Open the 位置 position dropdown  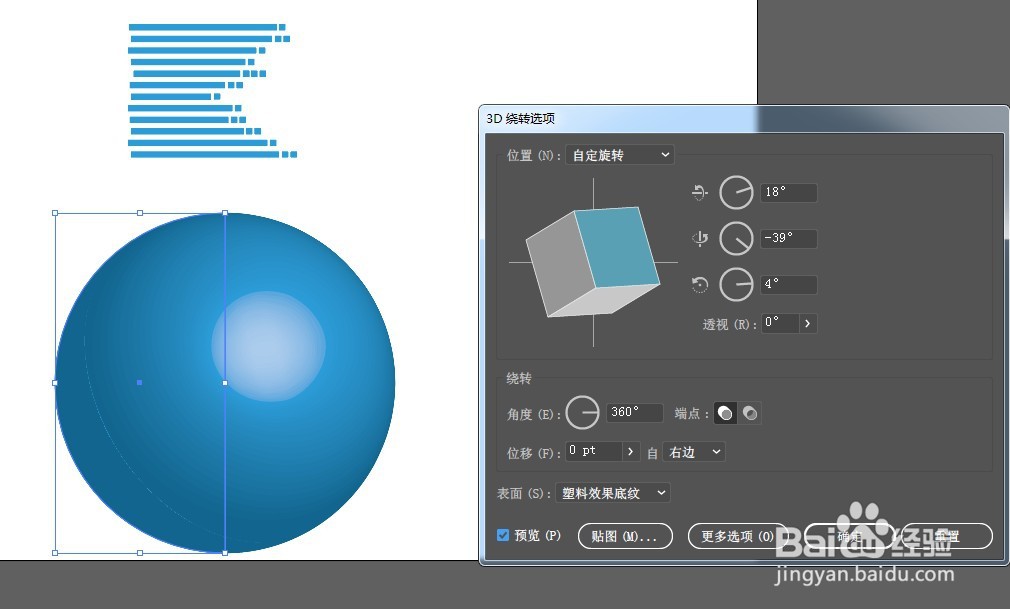(620, 155)
